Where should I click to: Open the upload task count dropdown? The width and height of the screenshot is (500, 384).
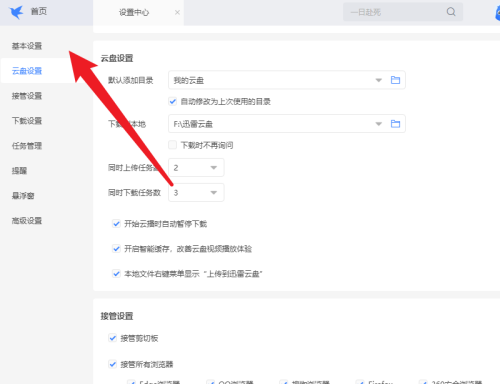196,167
